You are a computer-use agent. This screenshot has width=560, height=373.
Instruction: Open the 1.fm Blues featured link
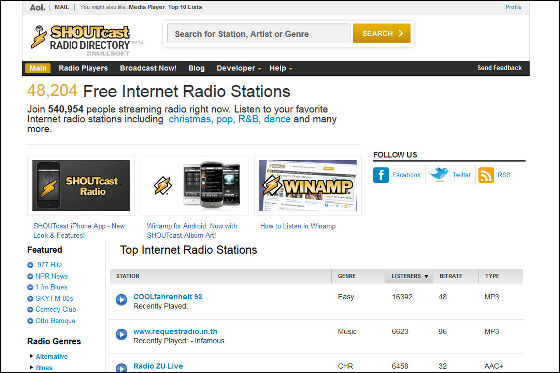51,287
